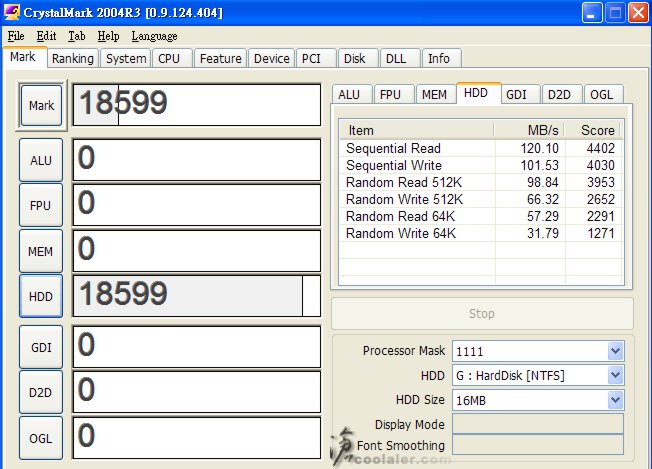Open the ALU results tab
Screen dimensions: 652x469
(x=352, y=94)
